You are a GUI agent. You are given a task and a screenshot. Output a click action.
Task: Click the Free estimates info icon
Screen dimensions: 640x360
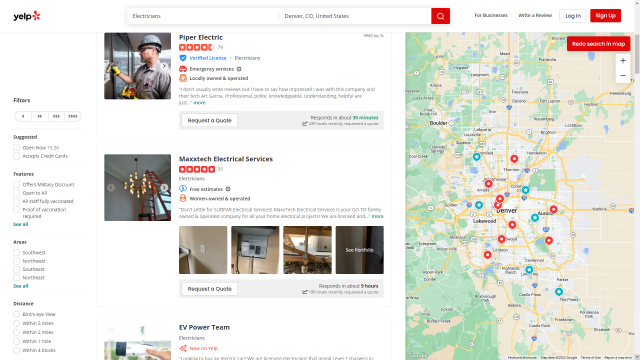228,189
